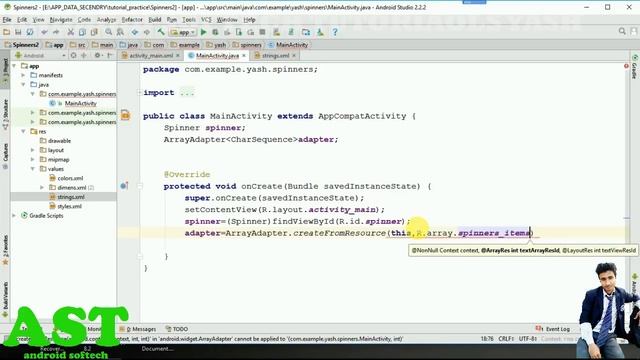Click the Cut scissors icon
The height and width of the screenshot is (360, 640).
click(71, 32)
